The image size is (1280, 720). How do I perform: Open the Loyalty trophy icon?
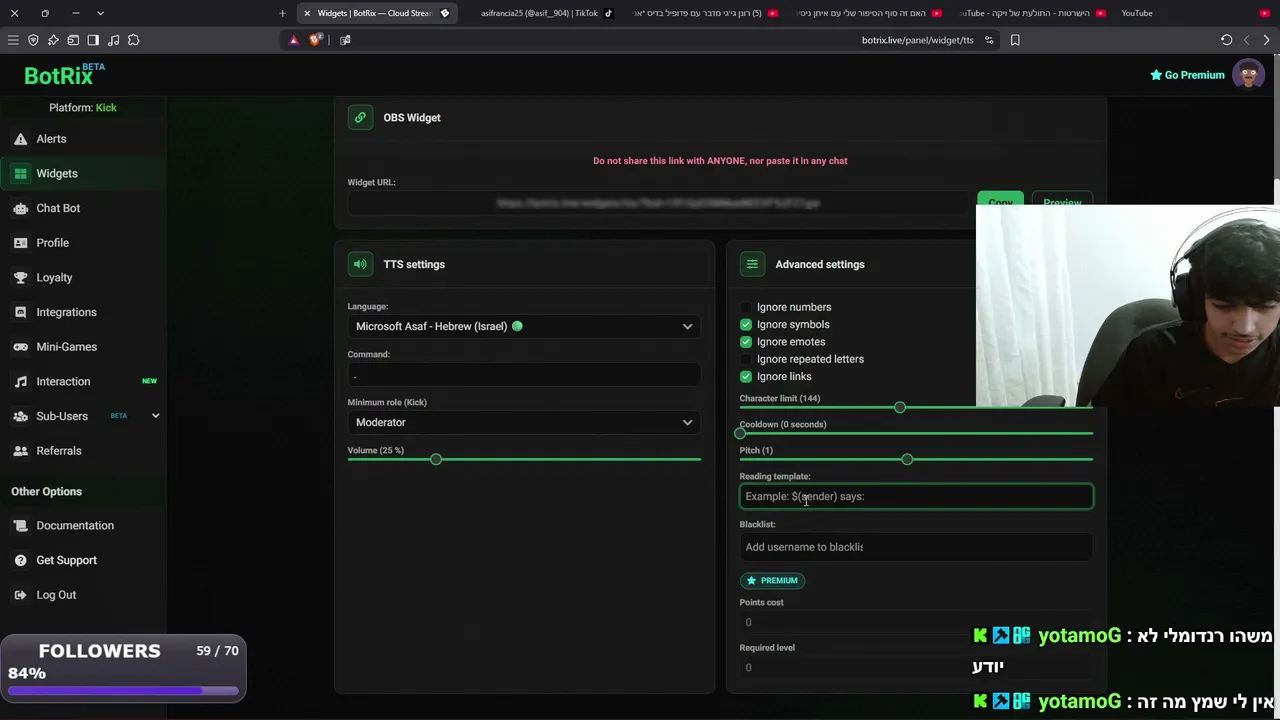point(20,277)
